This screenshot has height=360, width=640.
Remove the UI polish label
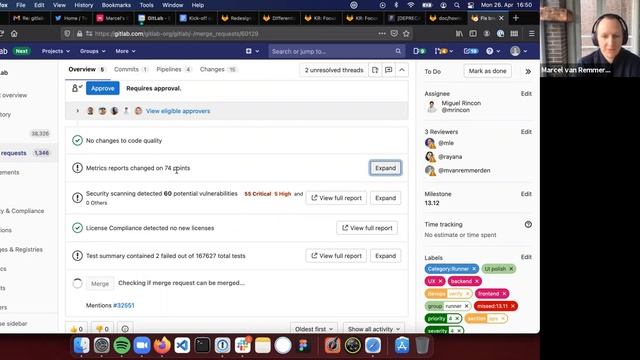pyautogui.click(x=511, y=269)
